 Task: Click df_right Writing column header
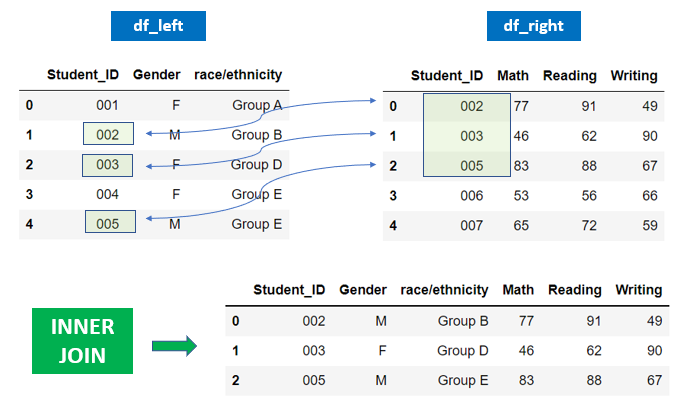[634, 75]
